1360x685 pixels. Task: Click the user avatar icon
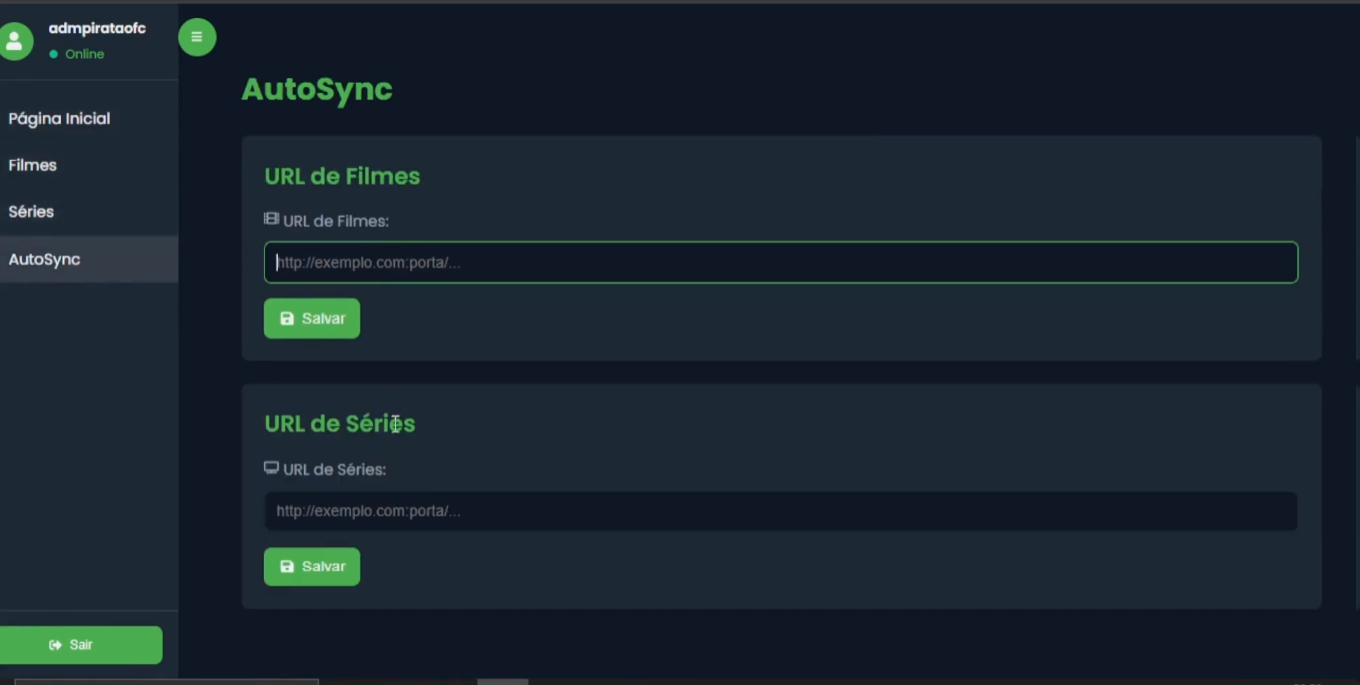(15, 41)
